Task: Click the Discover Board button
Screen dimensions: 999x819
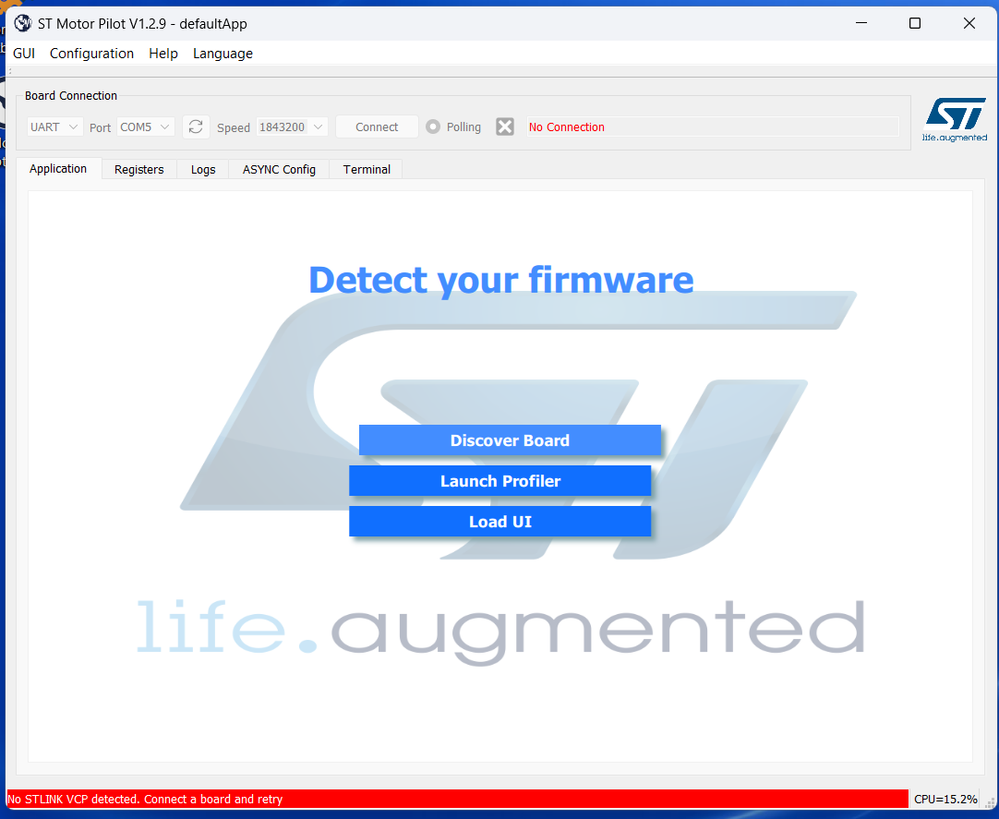Action: pos(510,440)
